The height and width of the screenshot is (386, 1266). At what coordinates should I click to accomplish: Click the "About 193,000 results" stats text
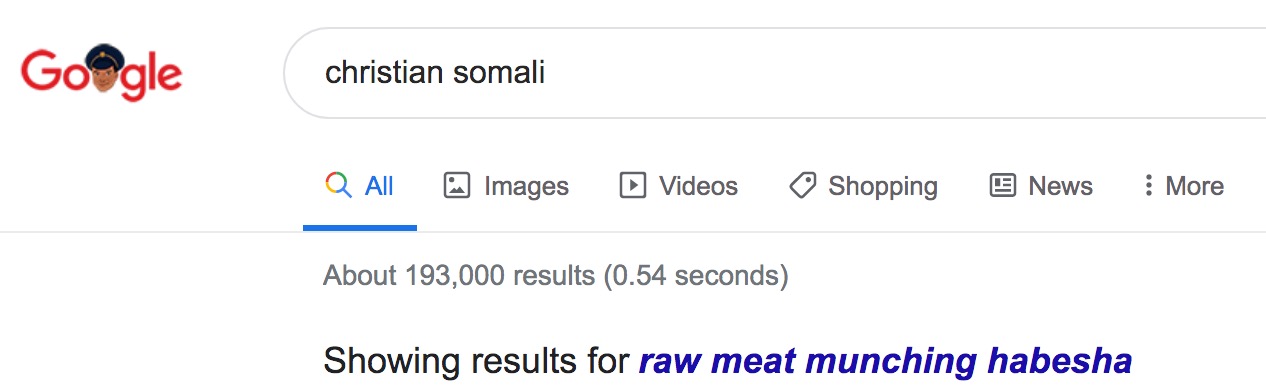point(556,275)
